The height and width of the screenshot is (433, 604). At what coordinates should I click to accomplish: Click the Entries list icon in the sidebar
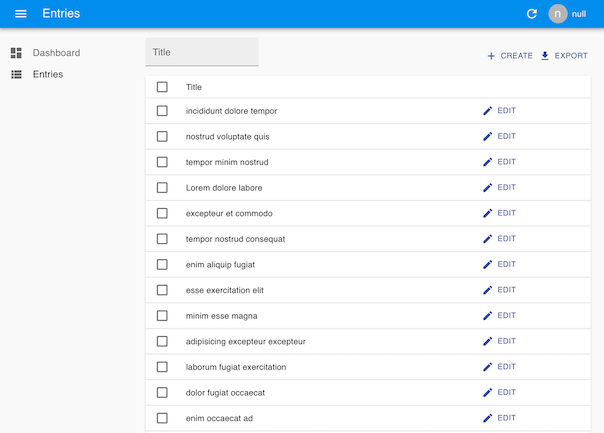point(16,74)
